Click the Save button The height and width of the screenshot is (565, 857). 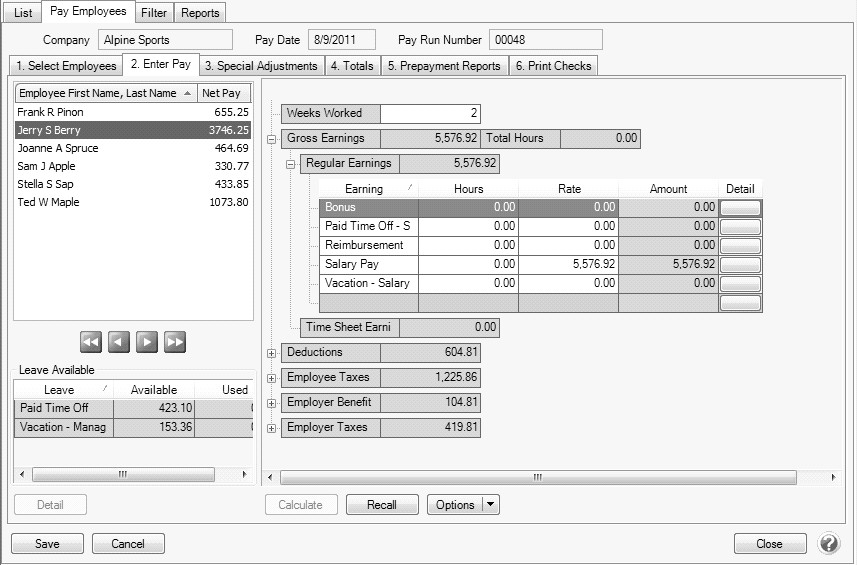click(x=46, y=544)
